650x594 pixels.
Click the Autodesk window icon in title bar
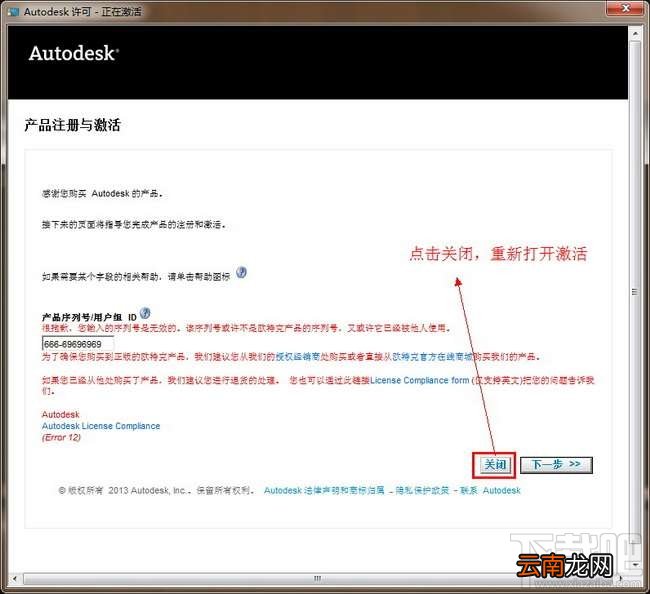14,12
